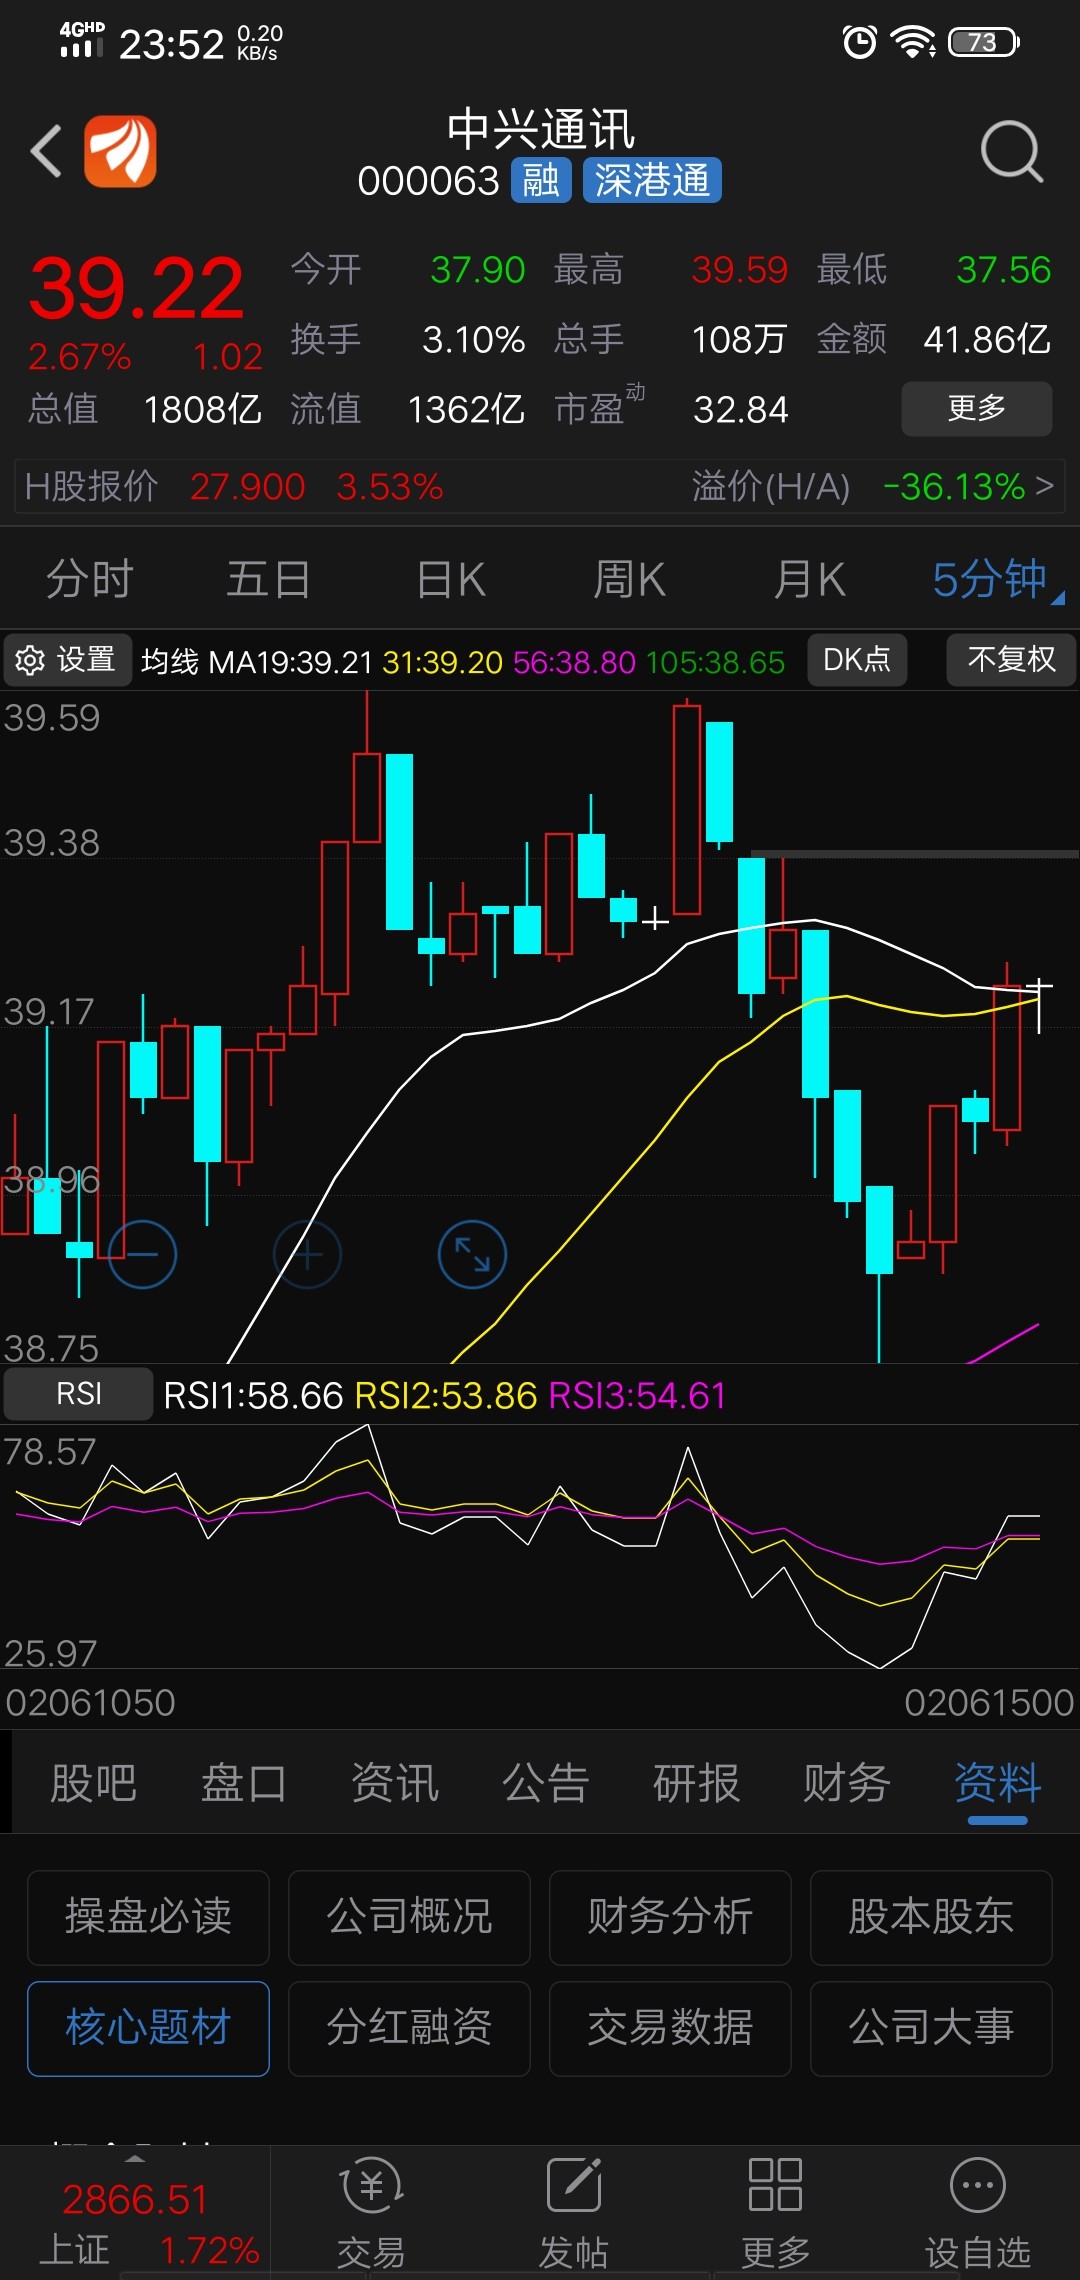This screenshot has width=1080, height=2280.
Task: Zoom out chart with minus circle
Action: pos(142,1254)
